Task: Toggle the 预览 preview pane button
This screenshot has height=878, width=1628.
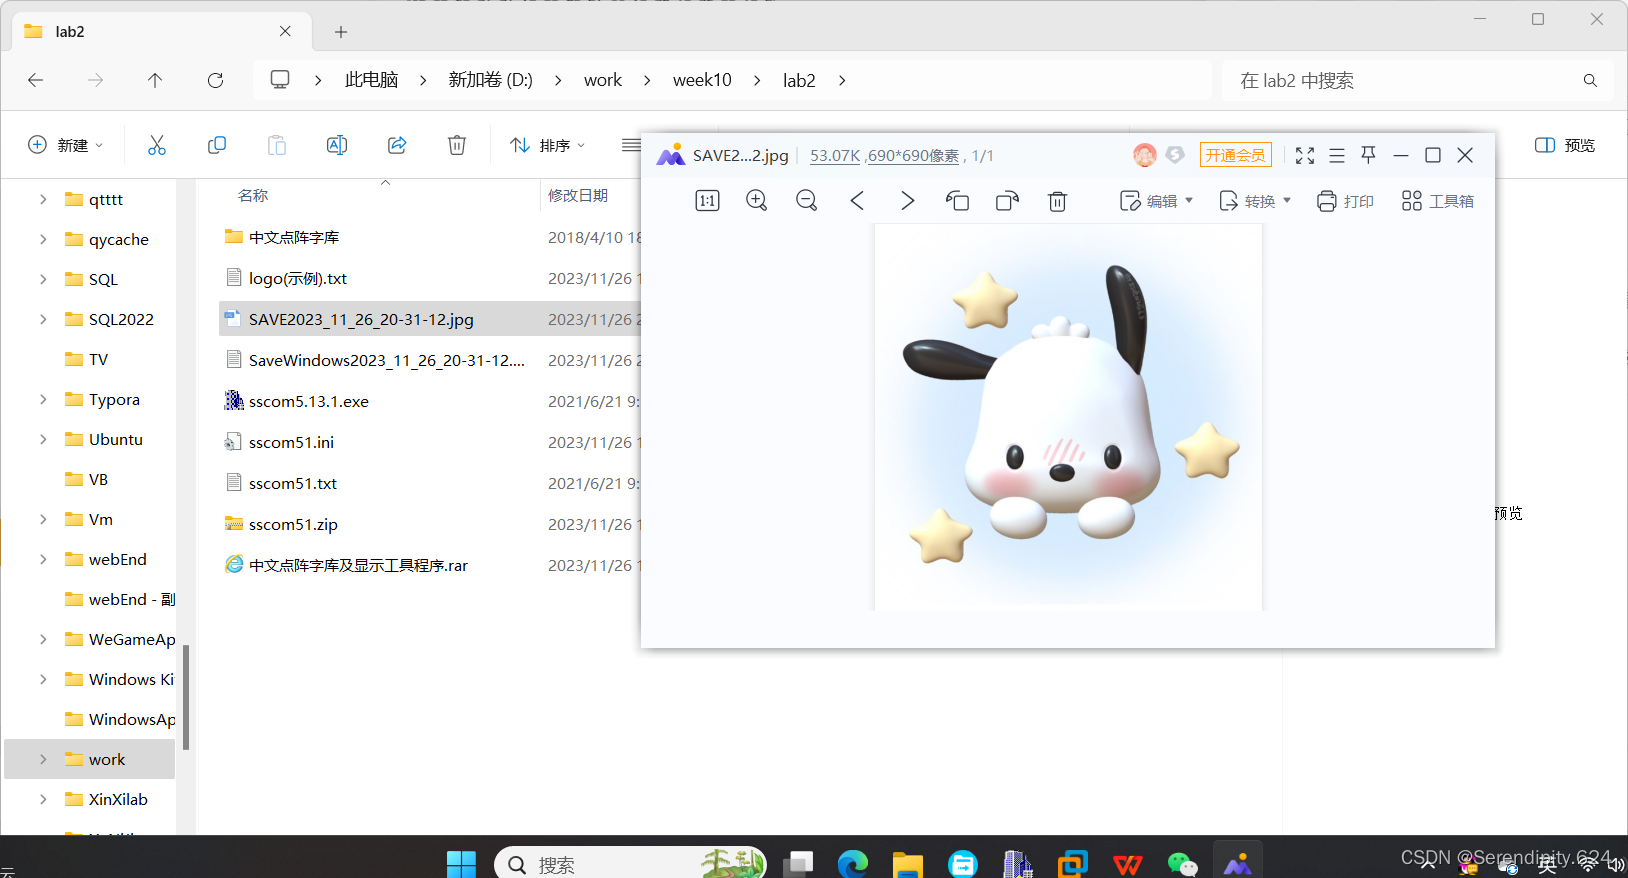Action: (1565, 145)
